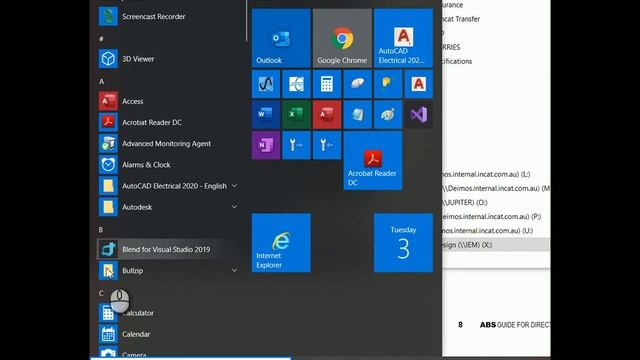Open the globe document tile beside Calculator tile
This screenshot has width=640, height=360.
coord(296,84)
